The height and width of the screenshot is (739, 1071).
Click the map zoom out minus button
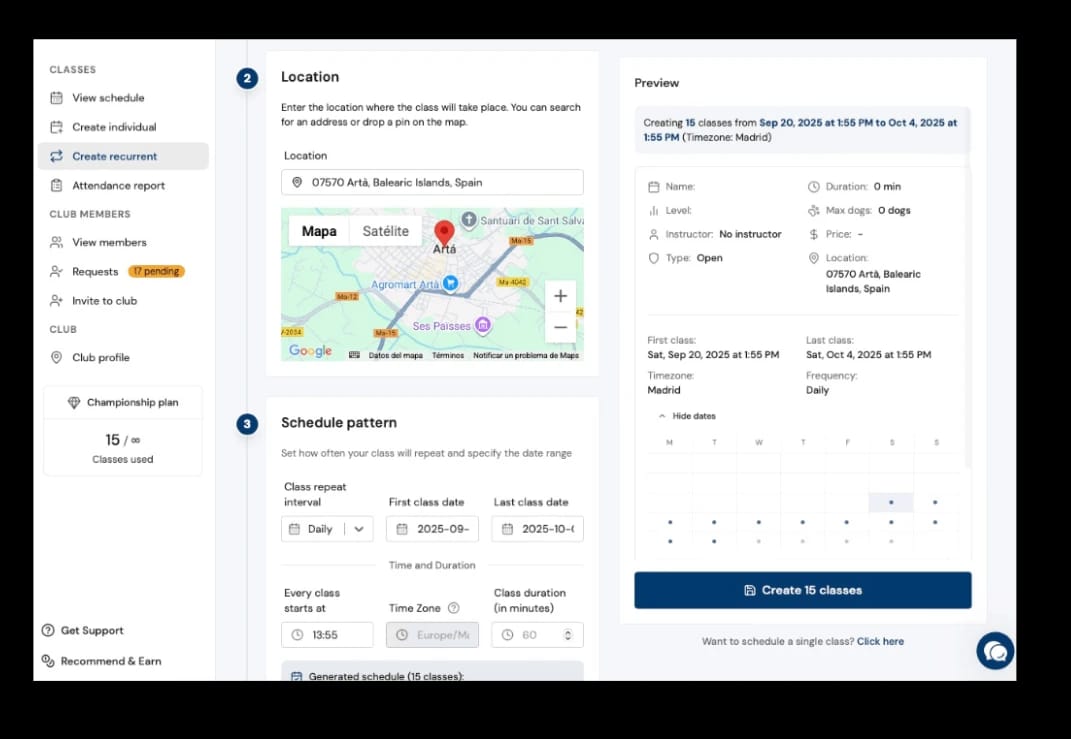coord(560,327)
